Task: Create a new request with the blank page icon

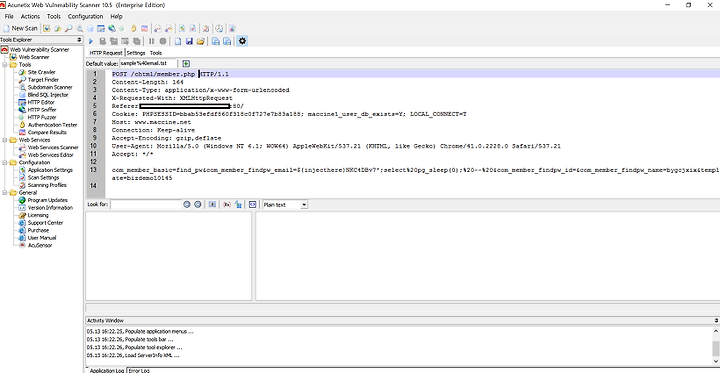Action: (178, 41)
